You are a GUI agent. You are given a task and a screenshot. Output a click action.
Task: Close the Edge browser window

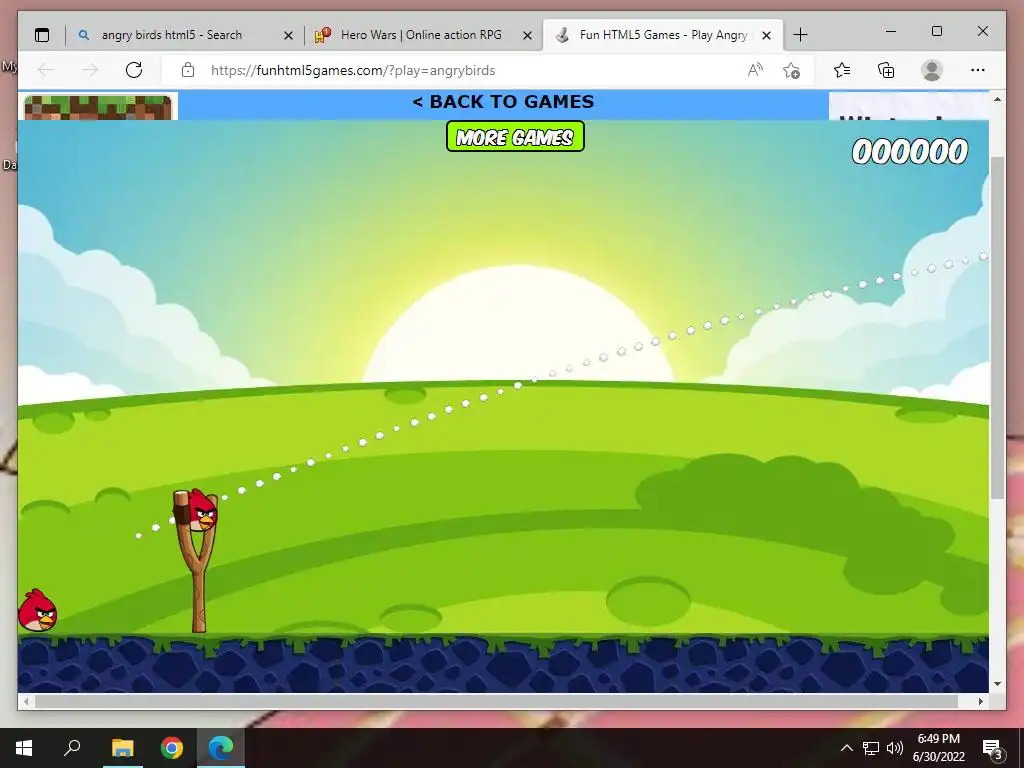tap(983, 31)
